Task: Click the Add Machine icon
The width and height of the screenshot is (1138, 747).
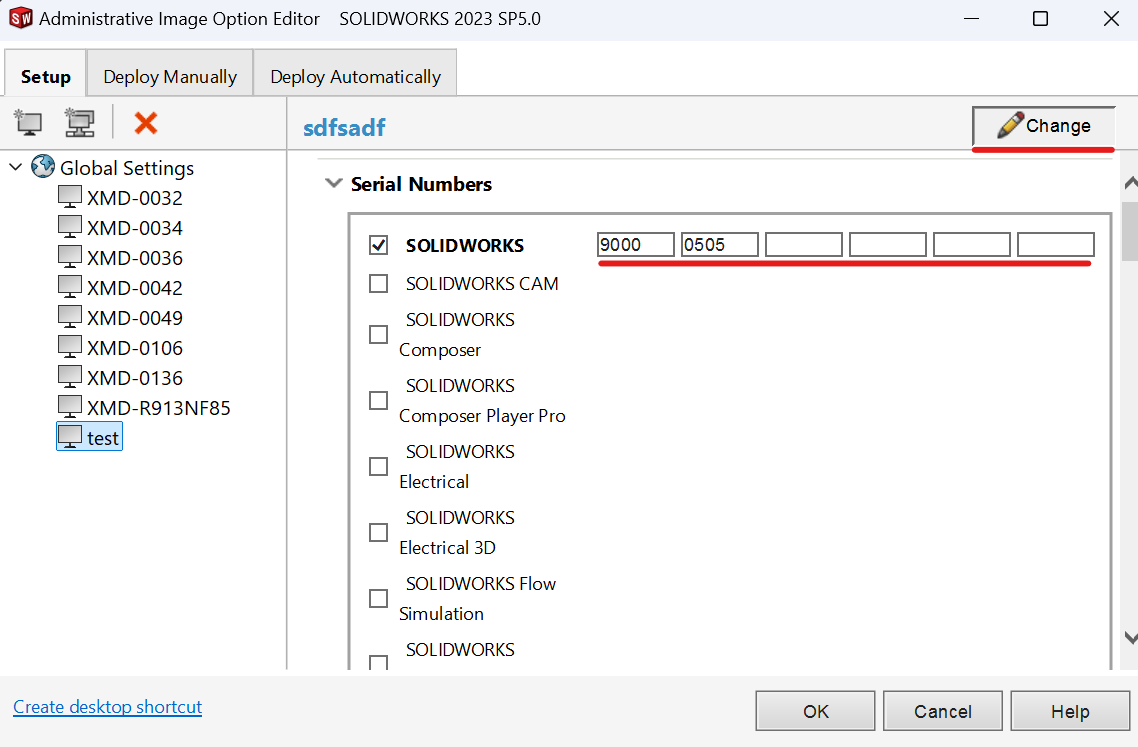Action: point(28,123)
